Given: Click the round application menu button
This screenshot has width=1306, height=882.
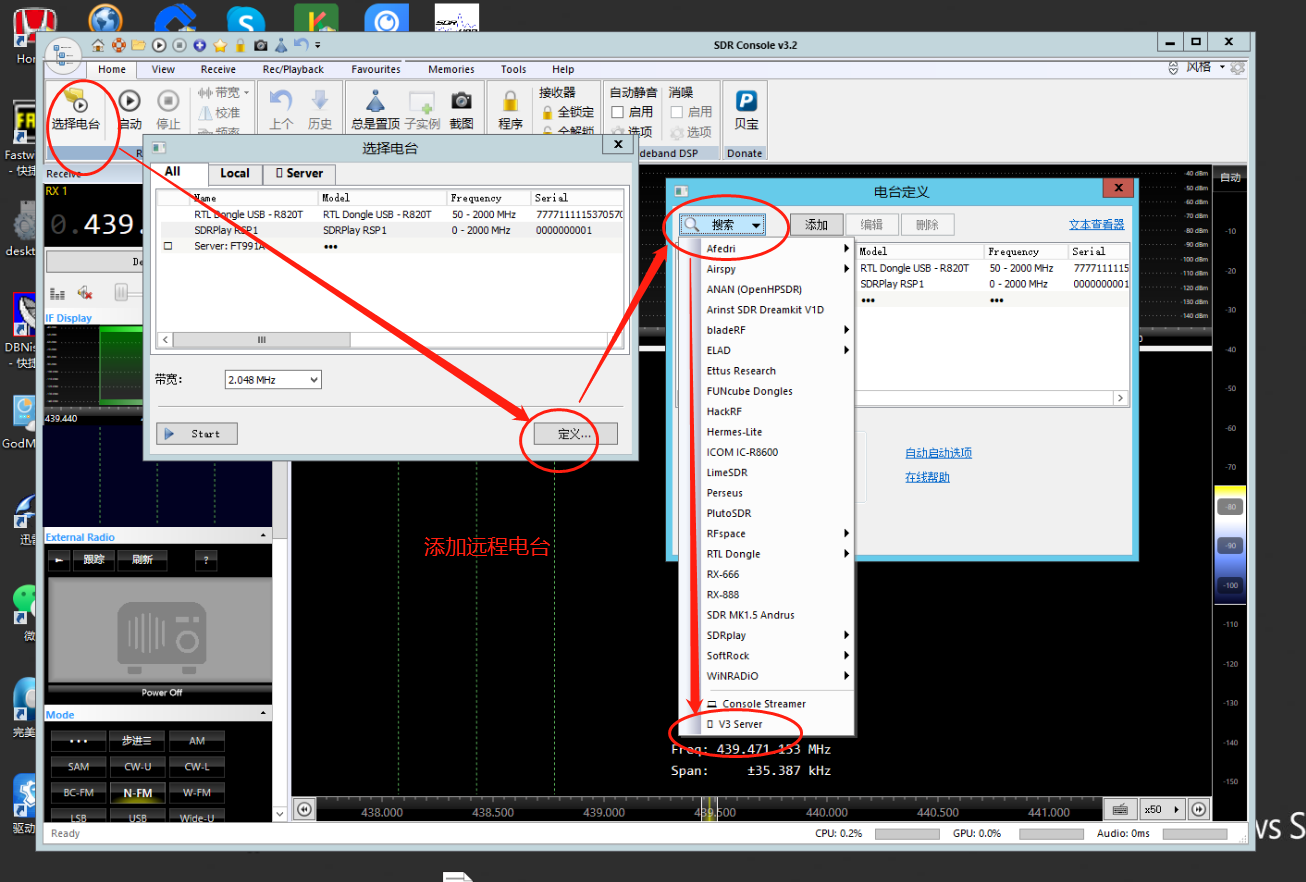Looking at the screenshot, I should coord(63,55).
